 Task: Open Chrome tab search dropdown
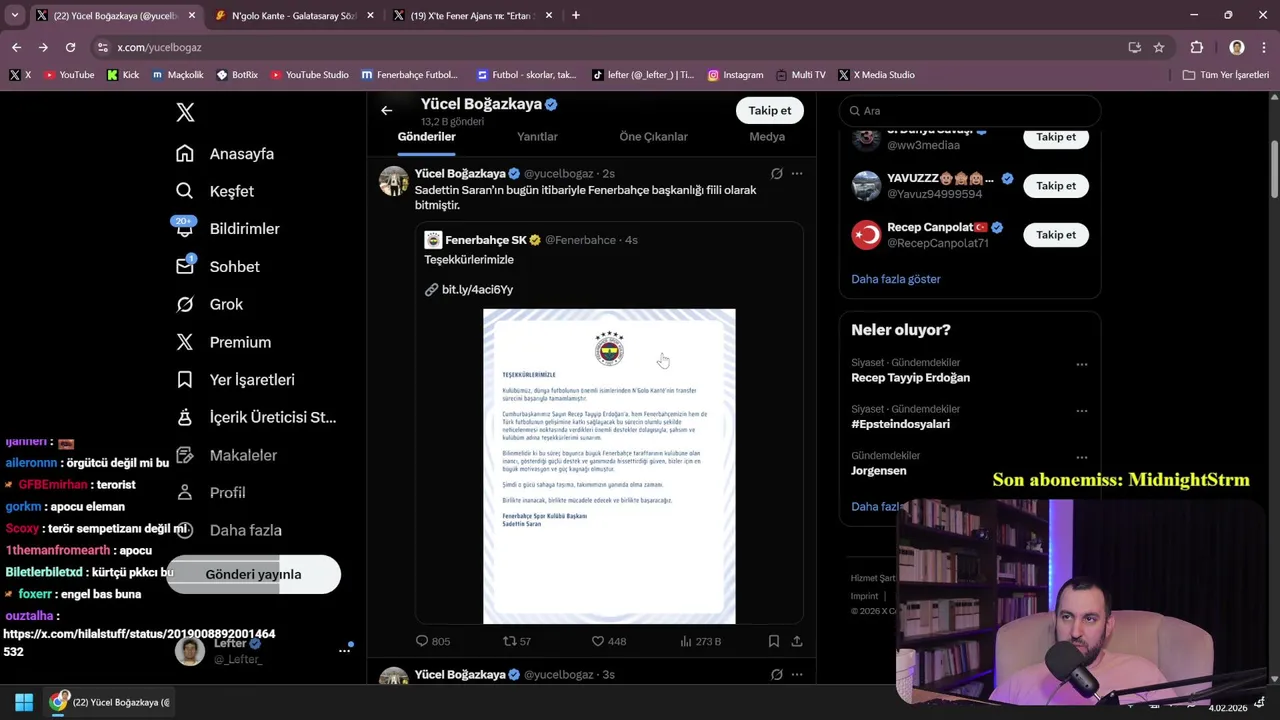point(14,15)
